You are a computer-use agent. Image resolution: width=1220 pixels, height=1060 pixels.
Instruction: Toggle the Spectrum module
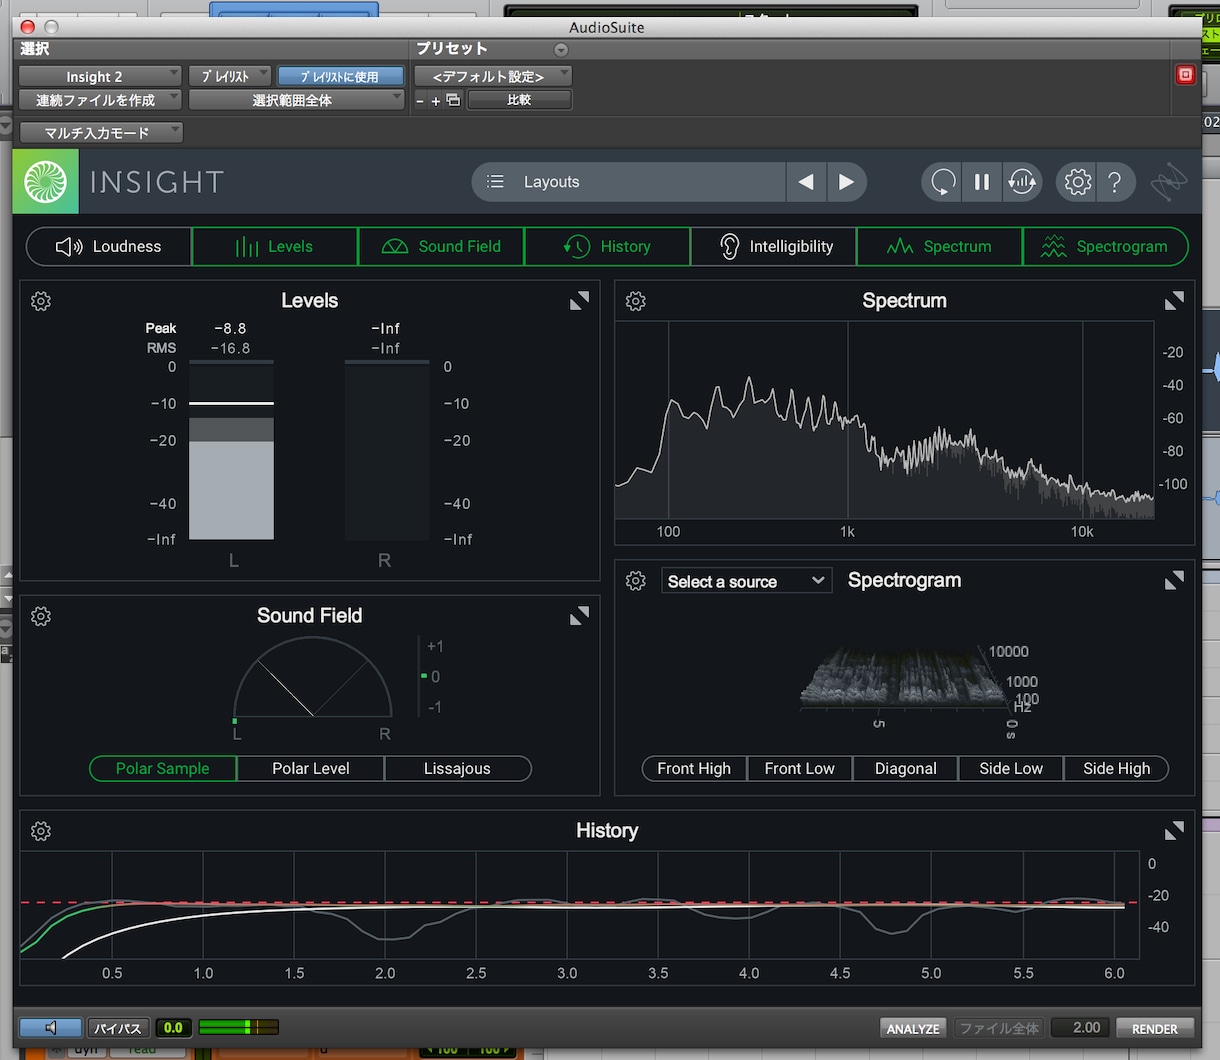click(940, 246)
